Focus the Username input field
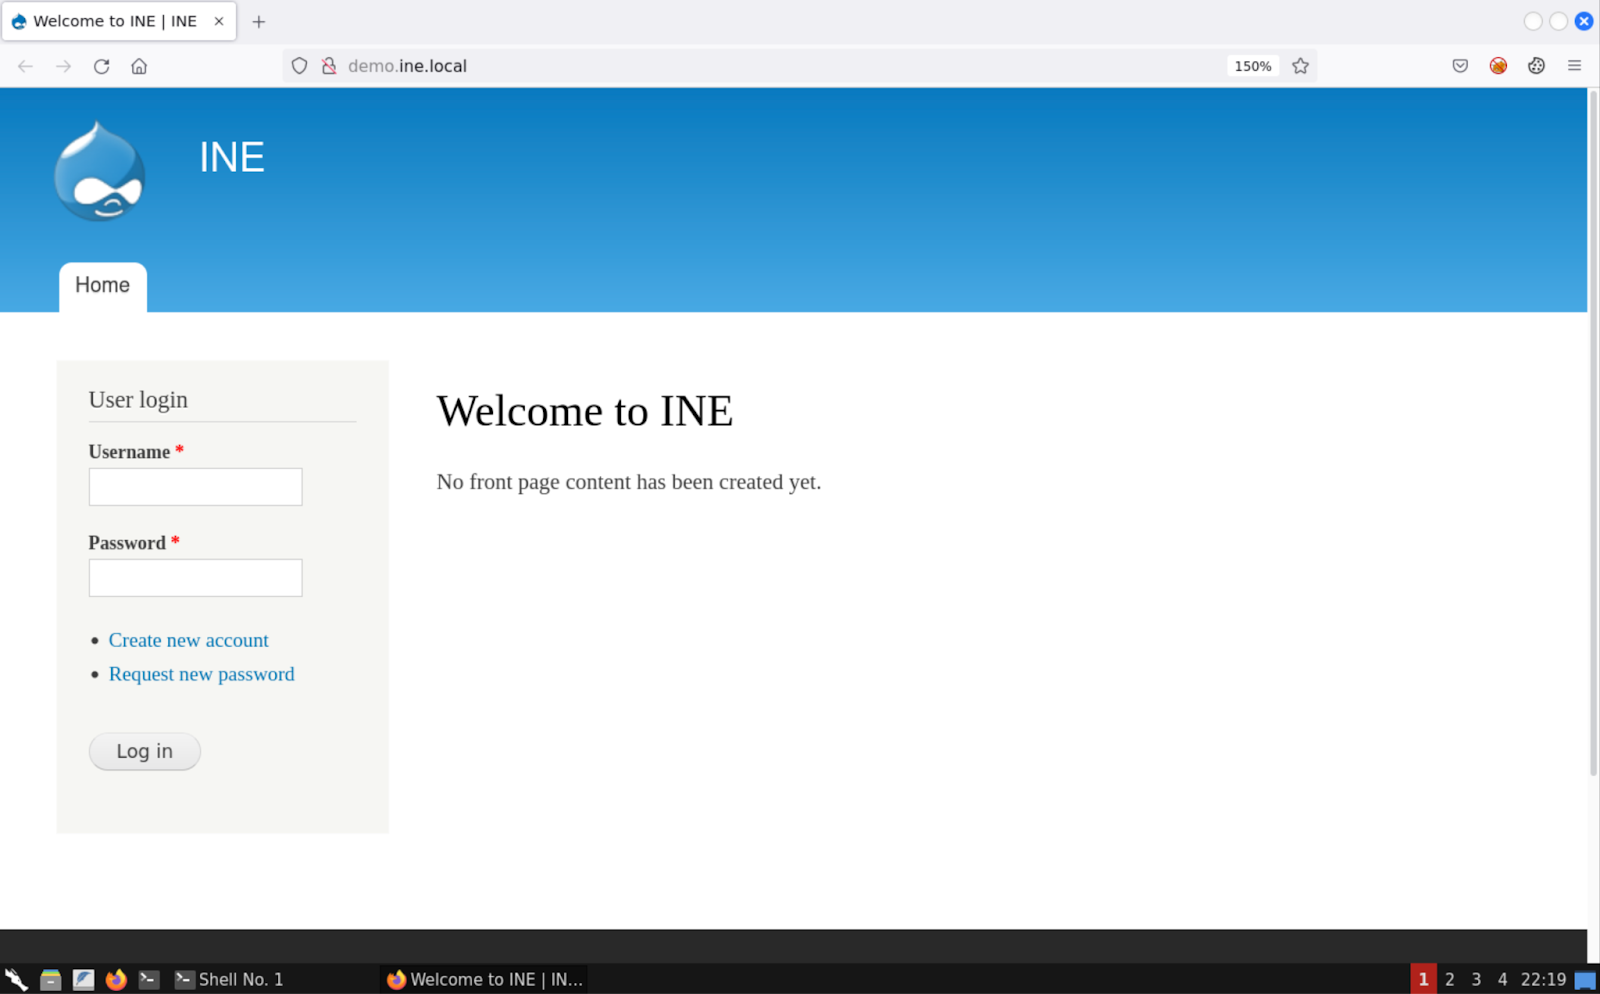The height and width of the screenshot is (994, 1600). point(195,487)
